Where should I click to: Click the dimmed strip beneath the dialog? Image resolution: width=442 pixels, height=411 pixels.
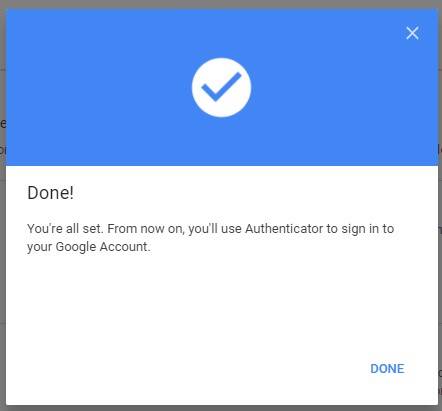point(221,408)
